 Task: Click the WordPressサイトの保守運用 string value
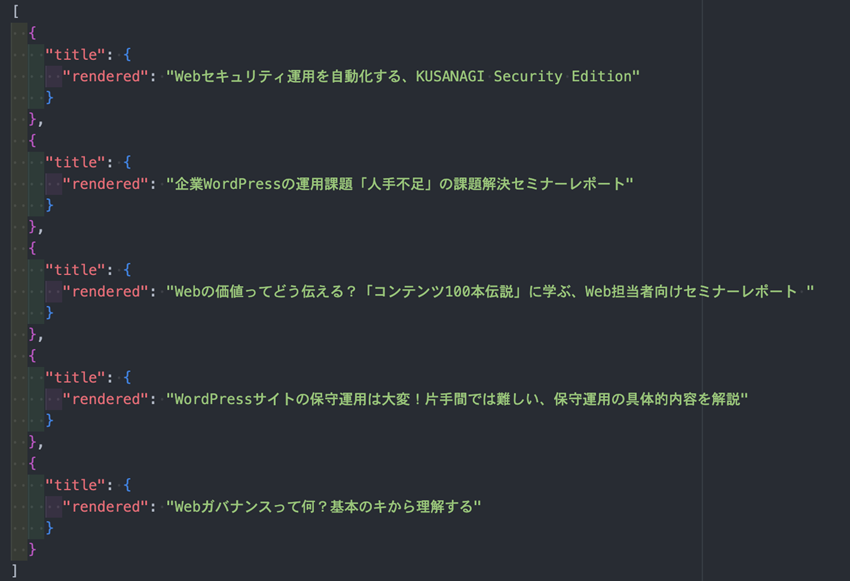457,399
